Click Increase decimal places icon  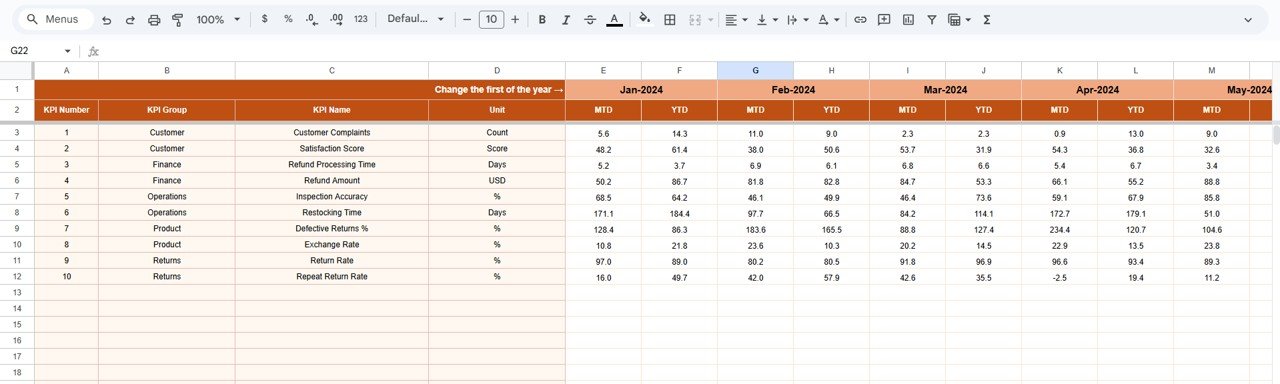click(x=336, y=19)
